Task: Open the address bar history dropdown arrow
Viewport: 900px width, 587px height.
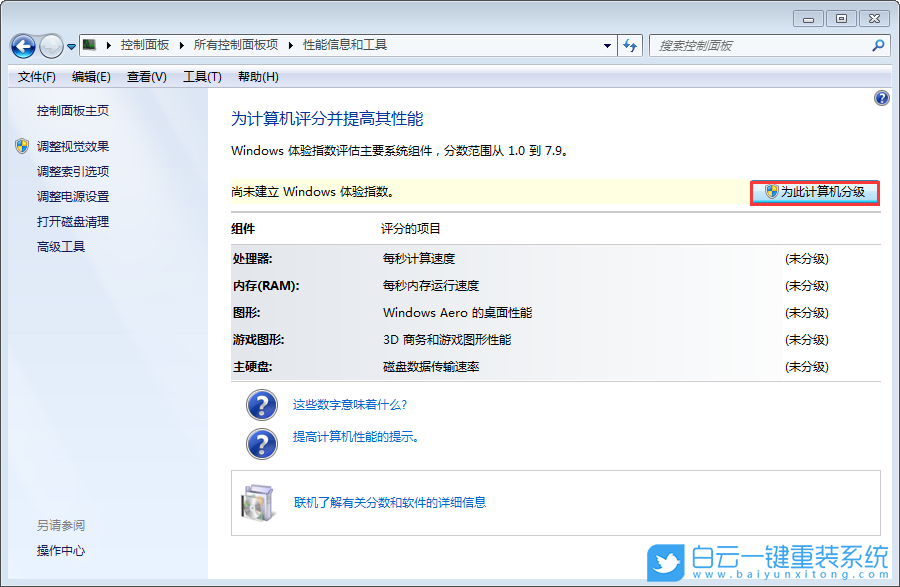Action: [x=606, y=45]
